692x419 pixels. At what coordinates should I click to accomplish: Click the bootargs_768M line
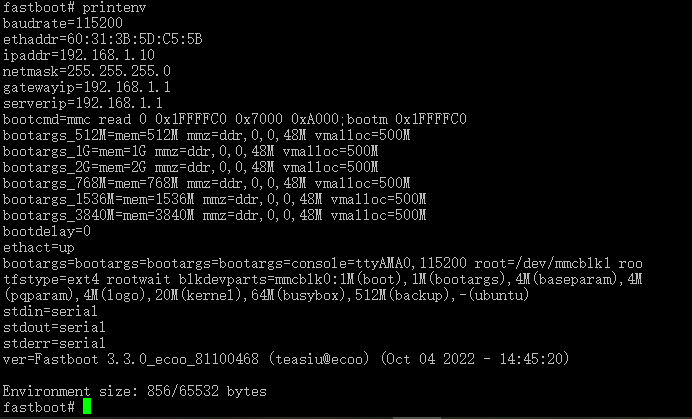click(207, 183)
